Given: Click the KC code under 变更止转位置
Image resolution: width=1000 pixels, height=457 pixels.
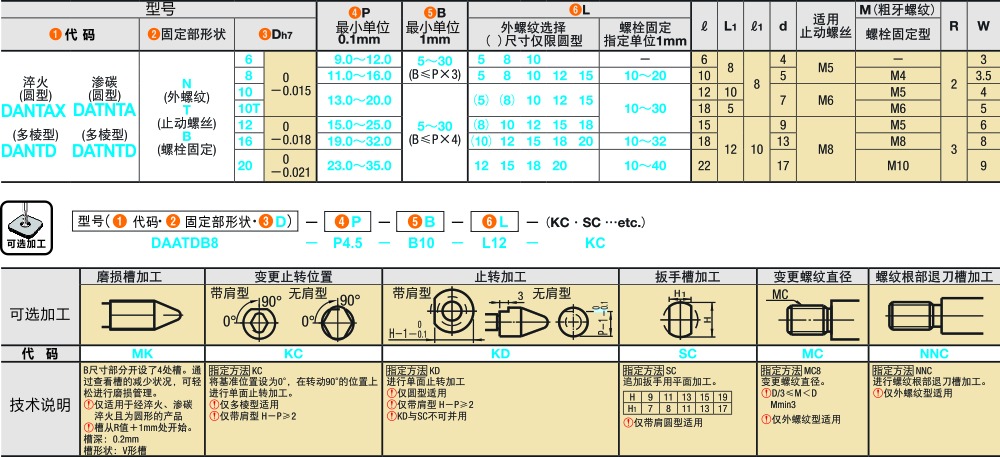Looking at the screenshot, I should tap(294, 353).
